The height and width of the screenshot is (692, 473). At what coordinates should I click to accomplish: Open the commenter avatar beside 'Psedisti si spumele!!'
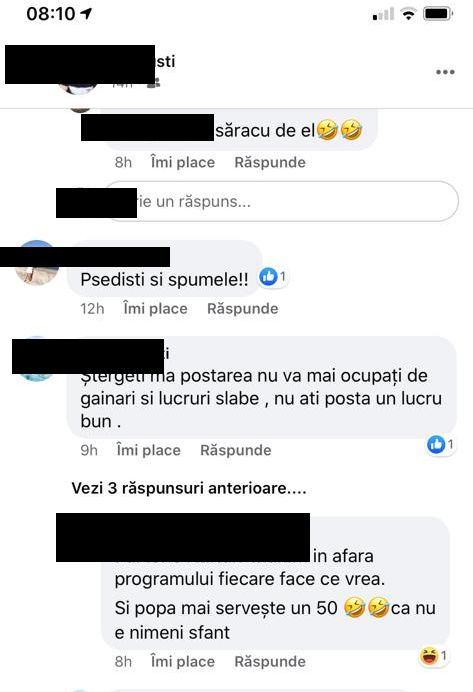[37, 263]
